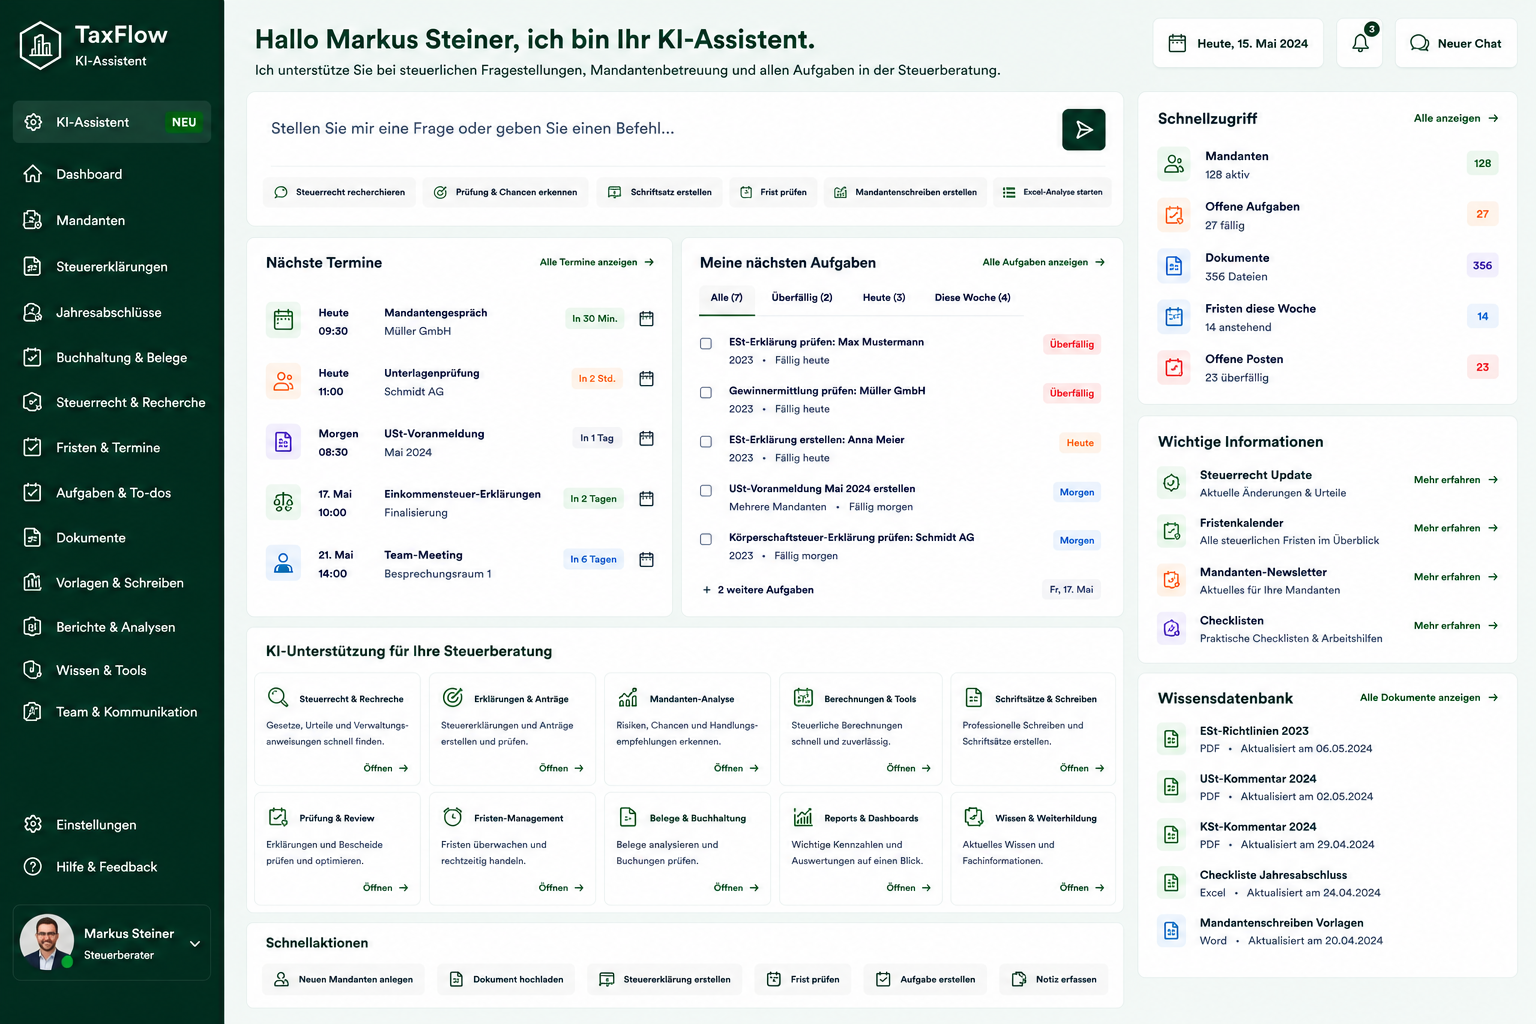
Task: Click the Mandantenschreiben Vorlagen Word icon
Action: (x=1171, y=931)
